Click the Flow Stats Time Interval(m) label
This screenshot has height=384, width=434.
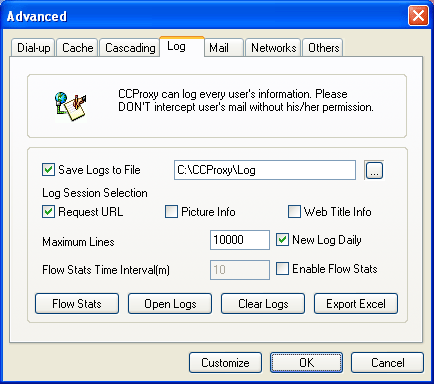click(106, 270)
